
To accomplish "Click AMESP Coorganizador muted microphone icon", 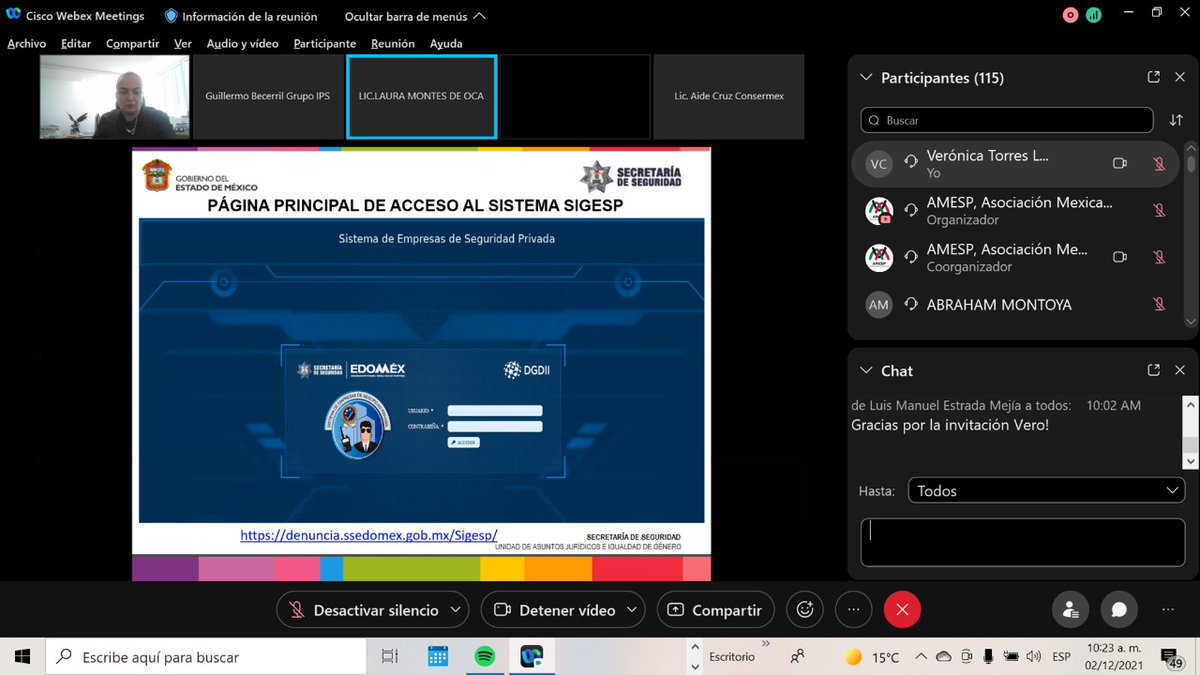I will coord(1159,257).
